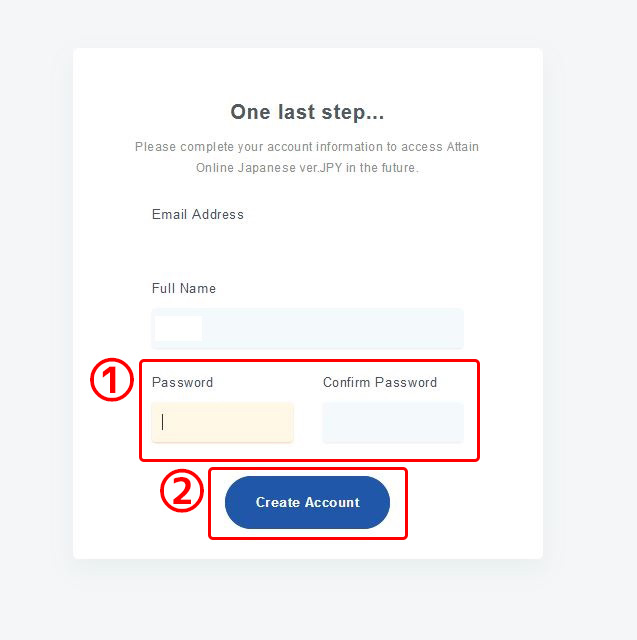
Task: Focus the Password input field
Action: coord(222,422)
